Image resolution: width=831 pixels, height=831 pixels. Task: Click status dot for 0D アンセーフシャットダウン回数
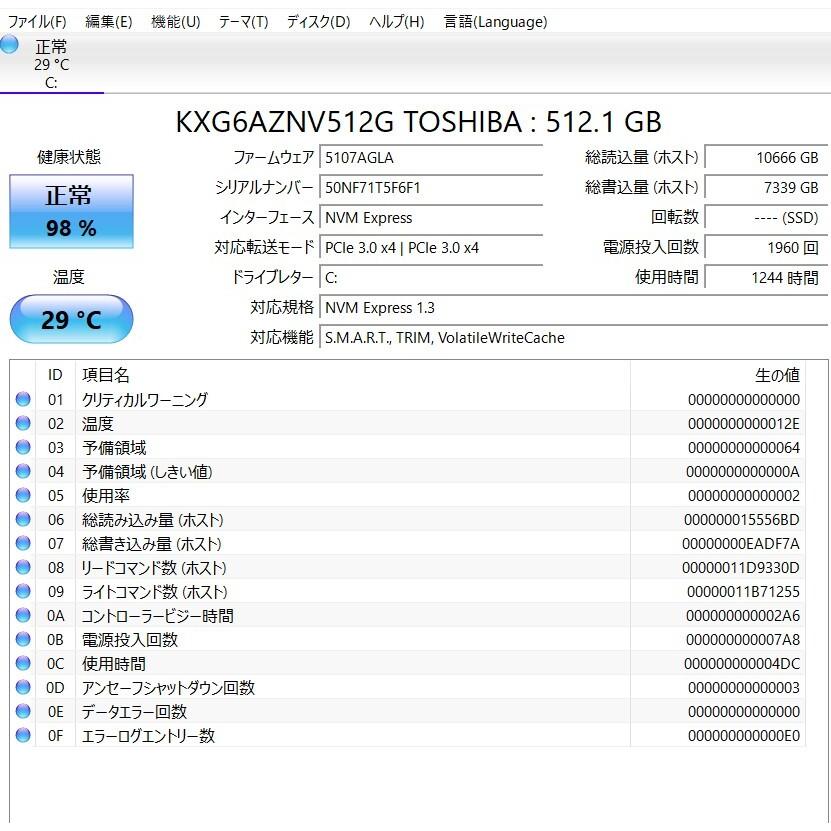pos(23,687)
